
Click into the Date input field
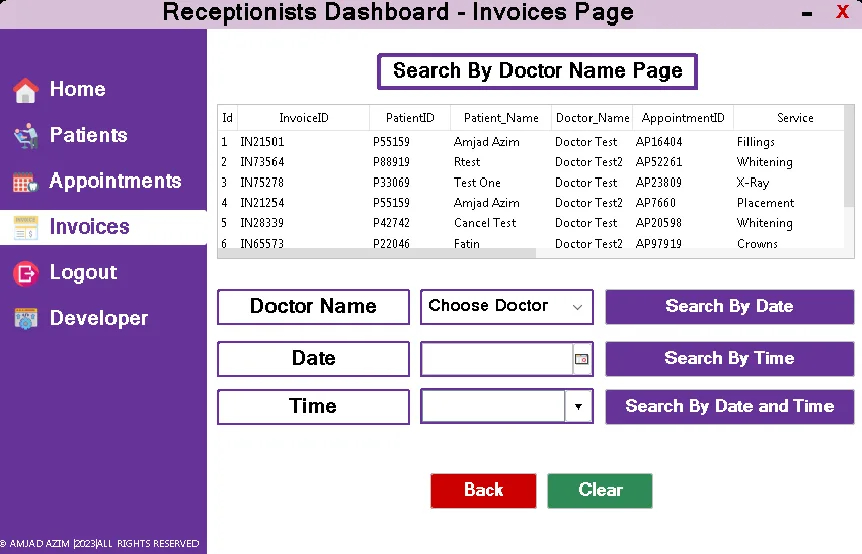click(497, 359)
